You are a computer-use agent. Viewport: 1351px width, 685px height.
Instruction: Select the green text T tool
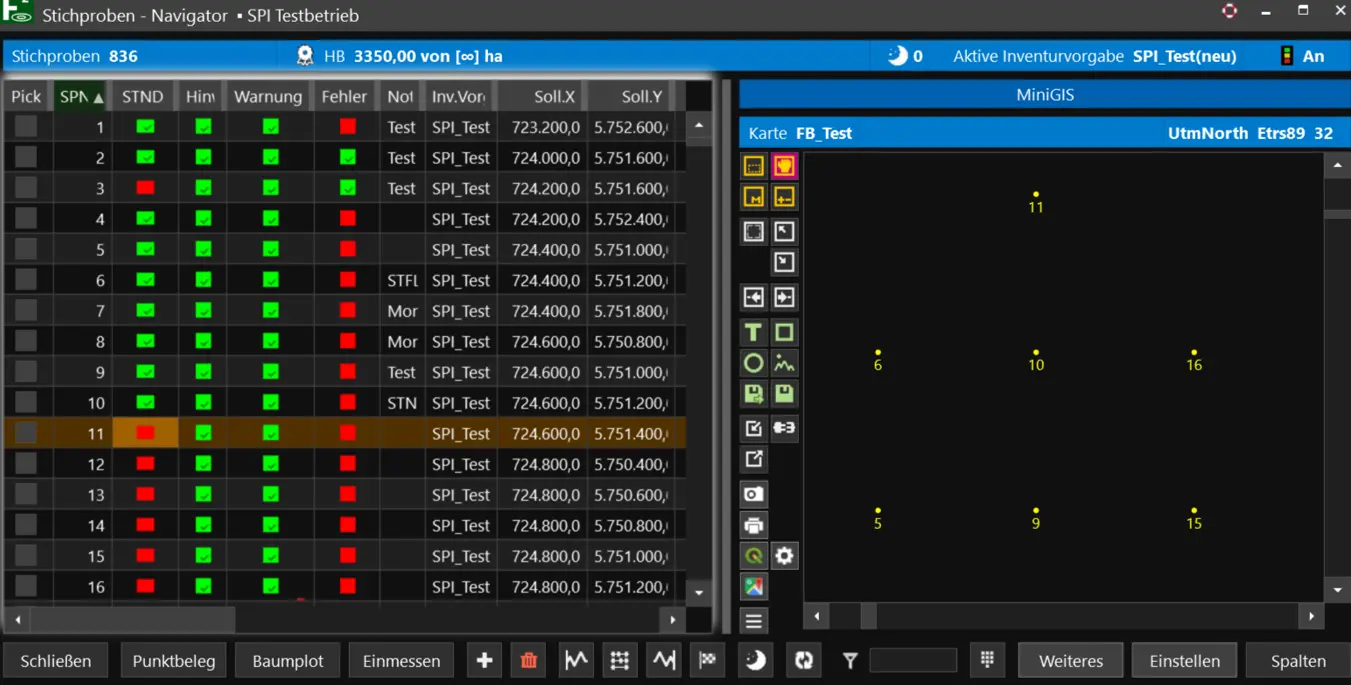(x=754, y=332)
